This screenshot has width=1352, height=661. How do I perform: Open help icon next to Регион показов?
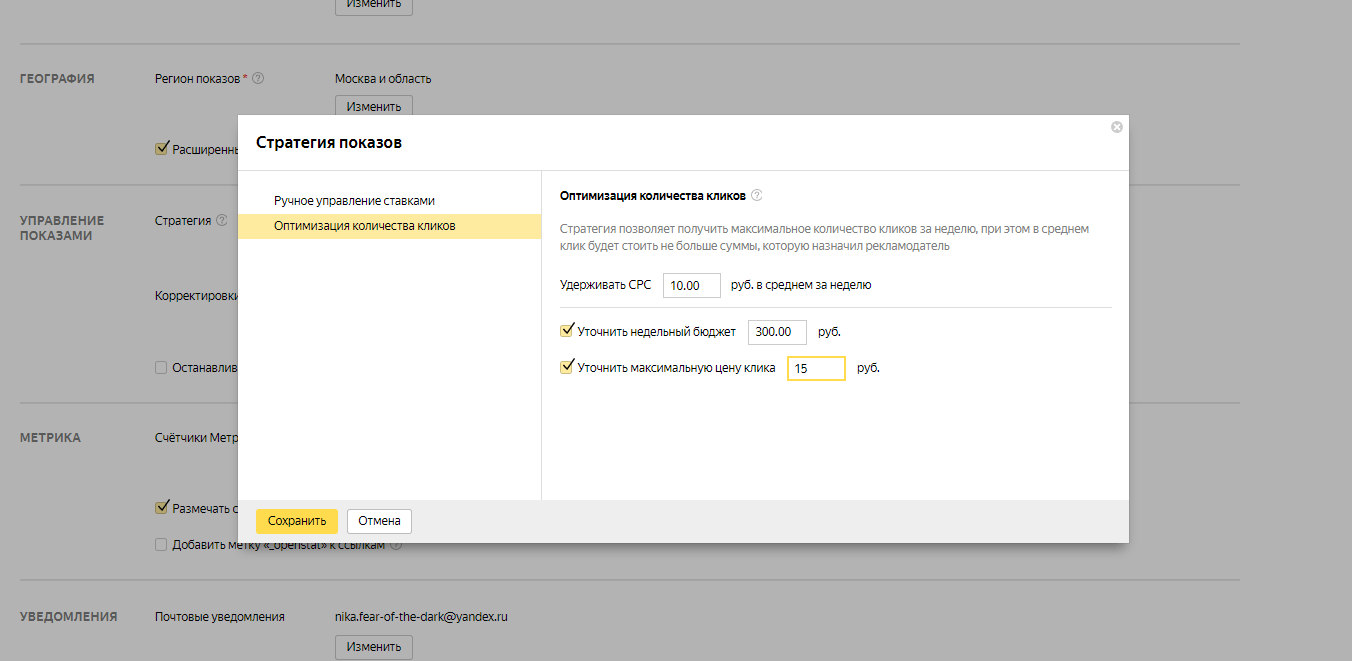pyautogui.click(x=258, y=78)
